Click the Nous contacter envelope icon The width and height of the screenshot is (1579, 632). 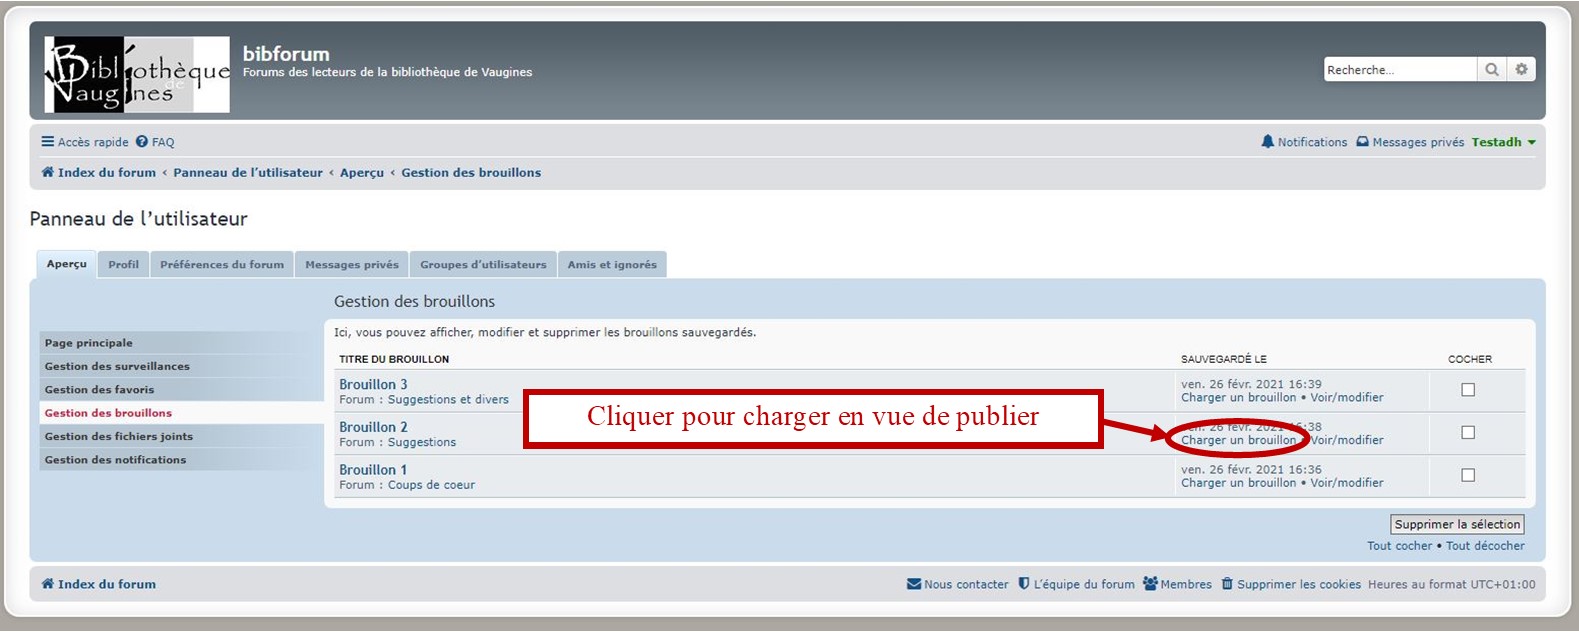[914, 584]
